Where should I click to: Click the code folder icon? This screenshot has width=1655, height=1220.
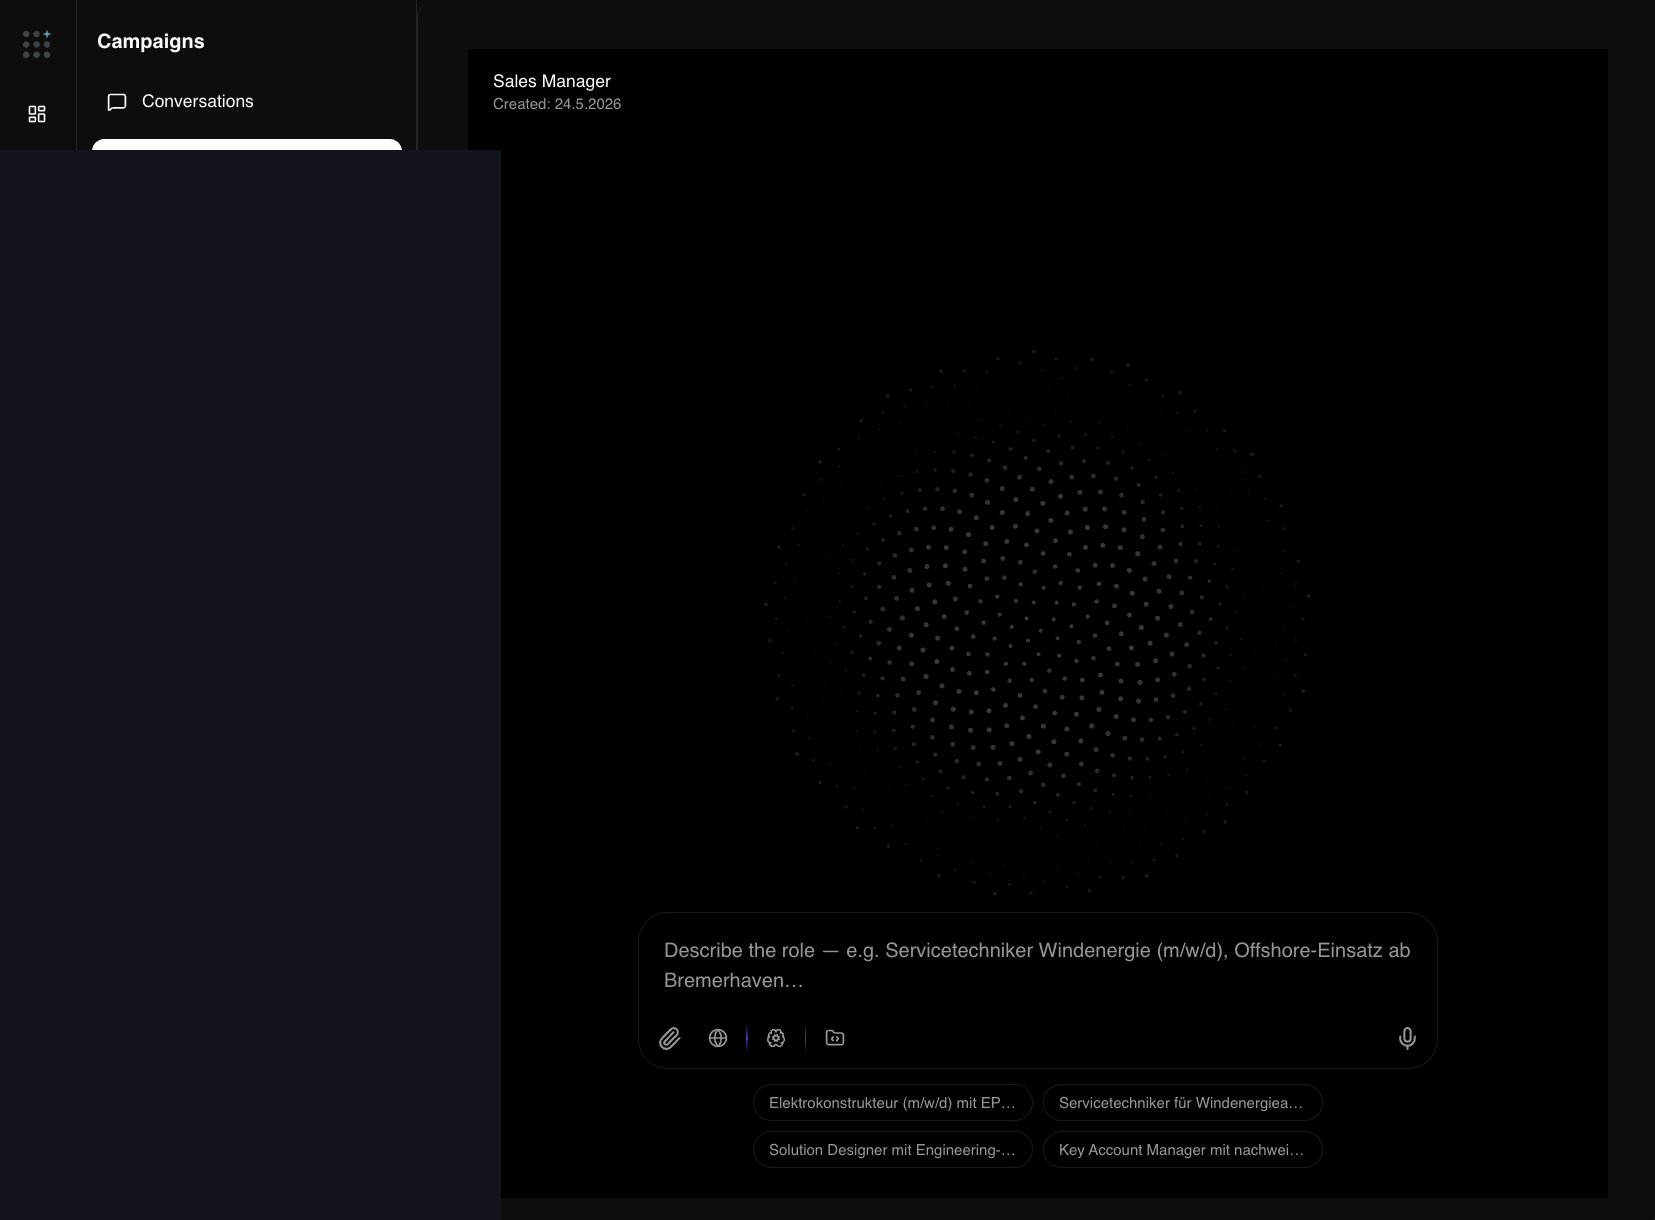point(835,1038)
